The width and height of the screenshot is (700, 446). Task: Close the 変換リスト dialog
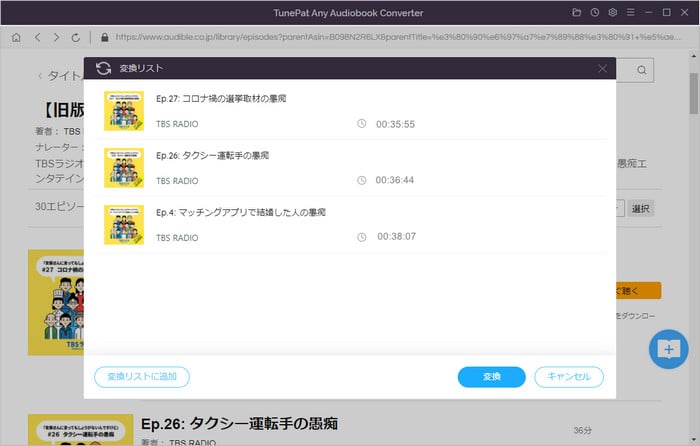tap(602, 68)
